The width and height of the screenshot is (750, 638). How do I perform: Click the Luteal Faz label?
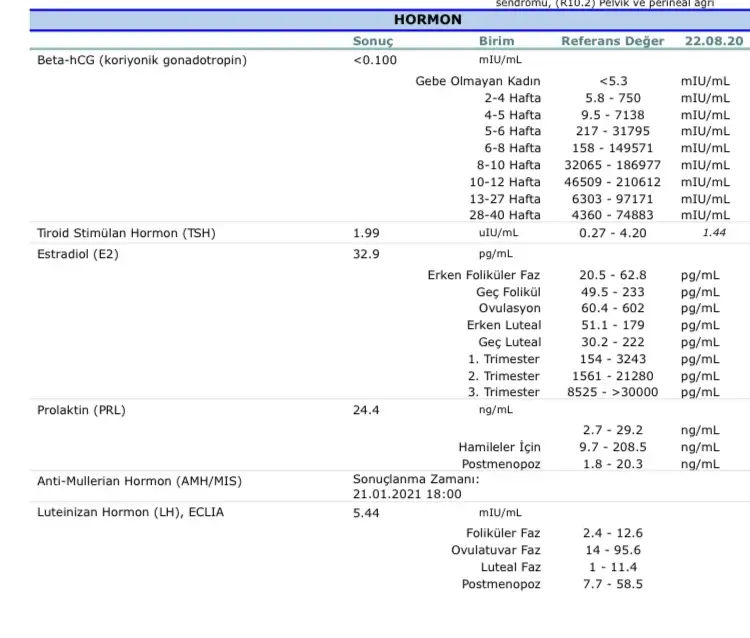point(511,567)
